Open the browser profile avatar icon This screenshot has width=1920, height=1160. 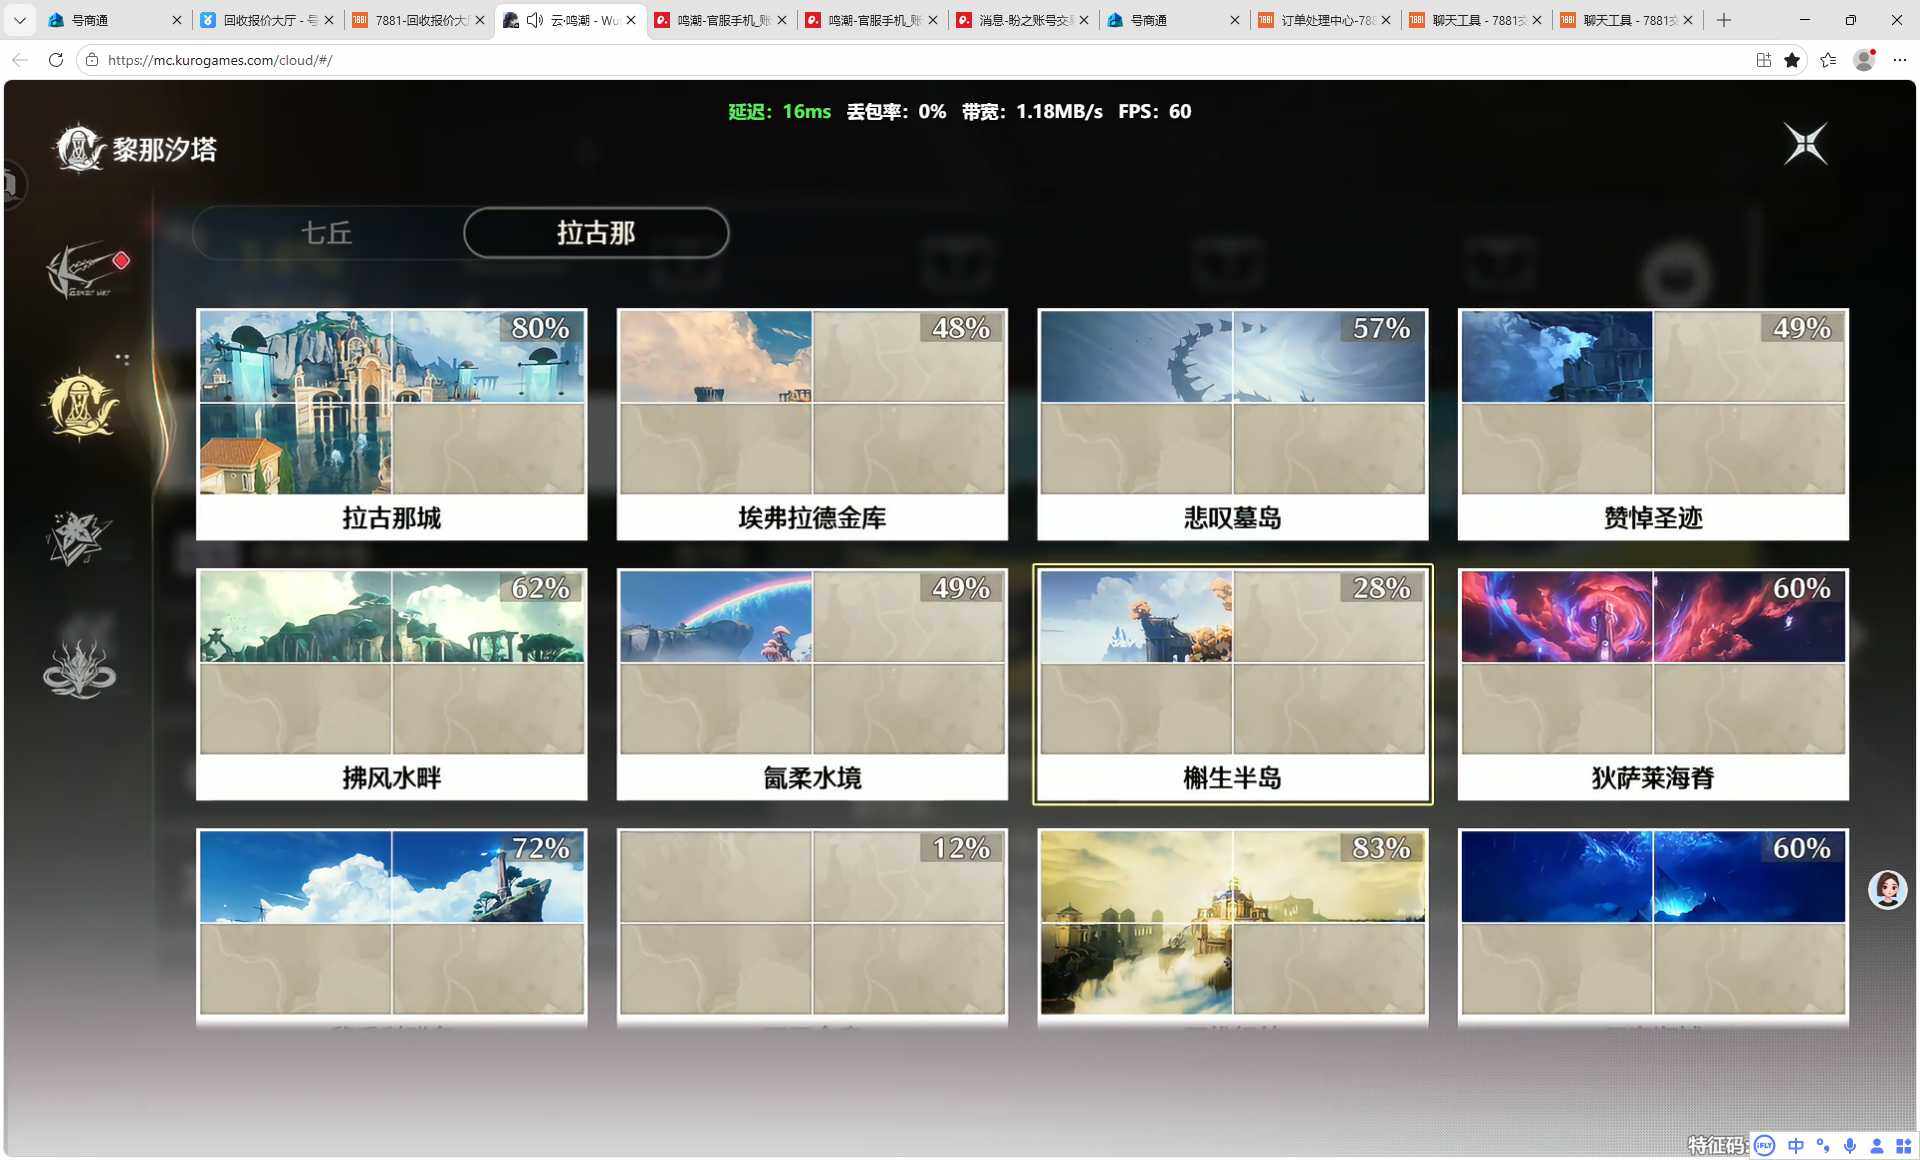[x=1864, y=60]
